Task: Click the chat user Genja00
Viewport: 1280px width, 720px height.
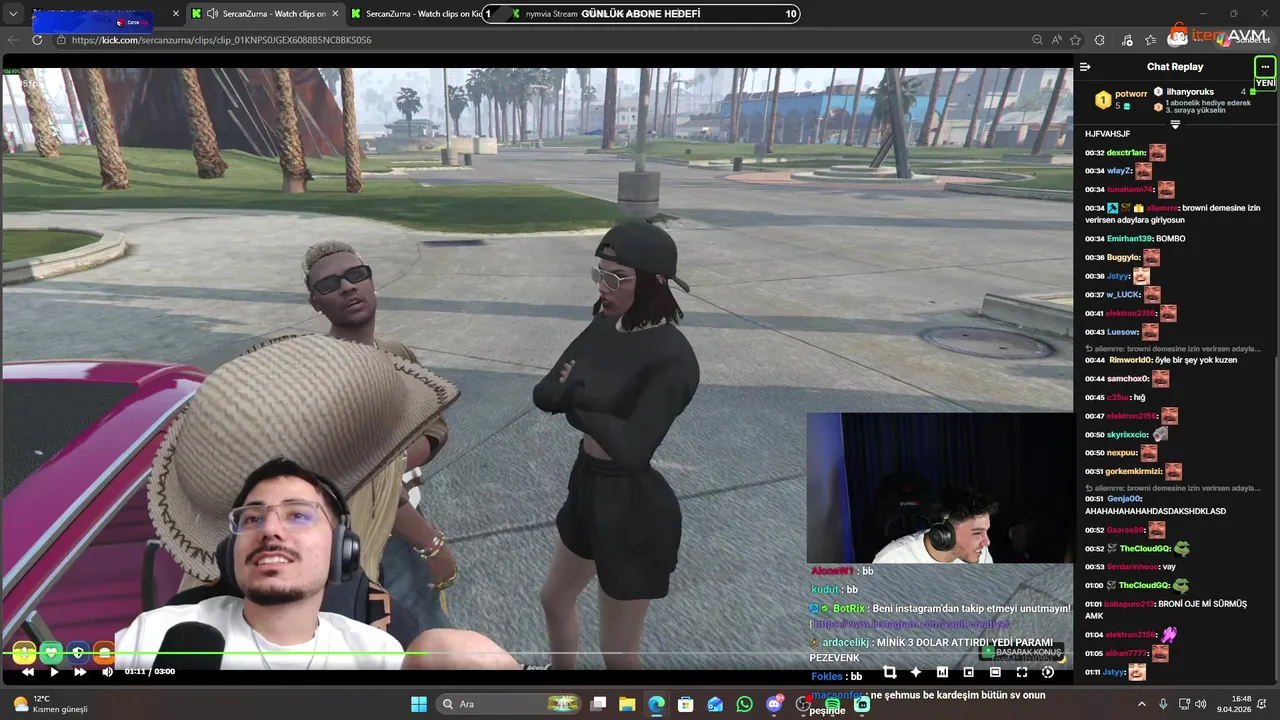Action: click(1124, 499)
